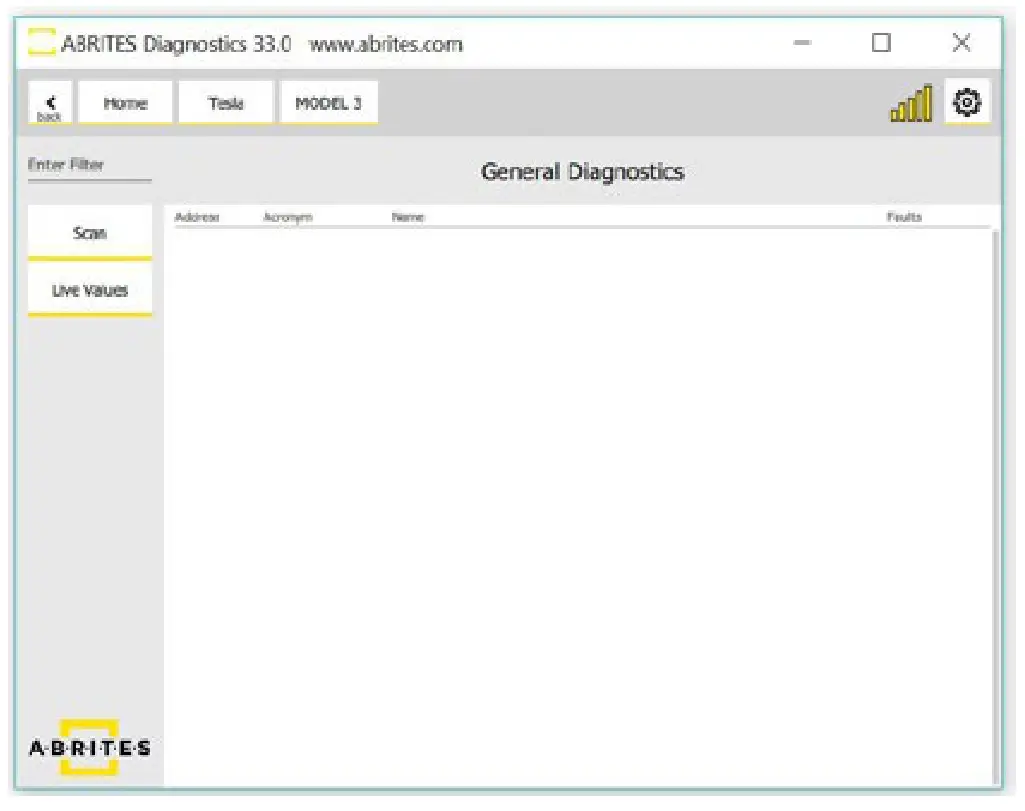Check the yellow signal strength bars icon
1025x811 pixels.
tap(911, 103)
